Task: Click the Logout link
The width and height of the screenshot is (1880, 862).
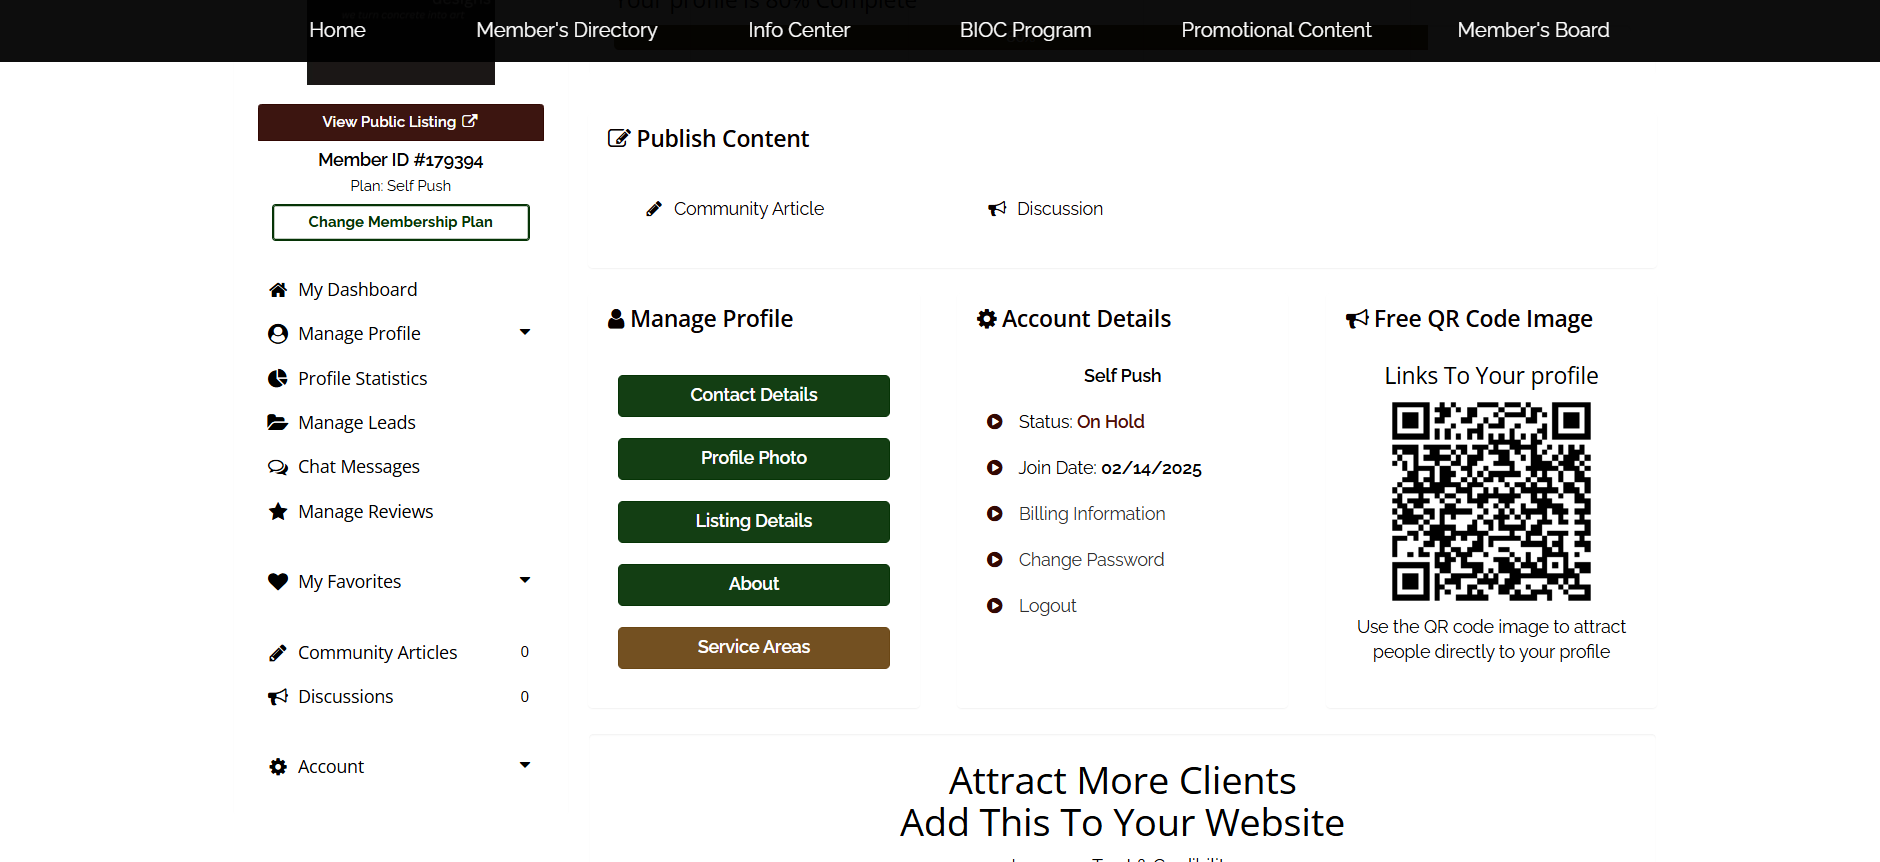Action: 1047,606
